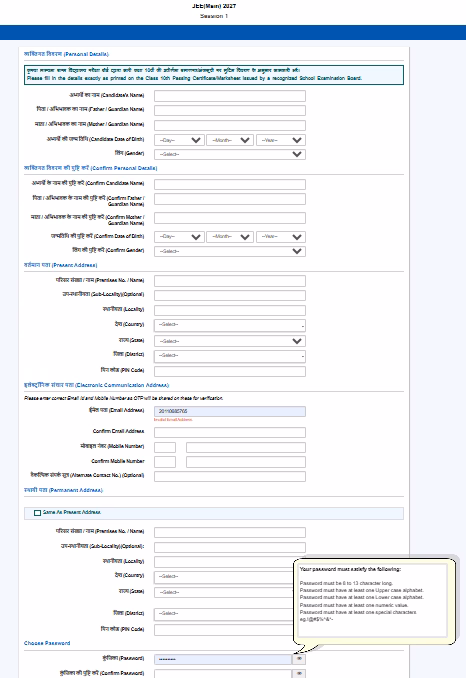Viewport: 466px width, 678px height.
Task: Open the Confirm Gender dropdown
Action: (230, 251)
